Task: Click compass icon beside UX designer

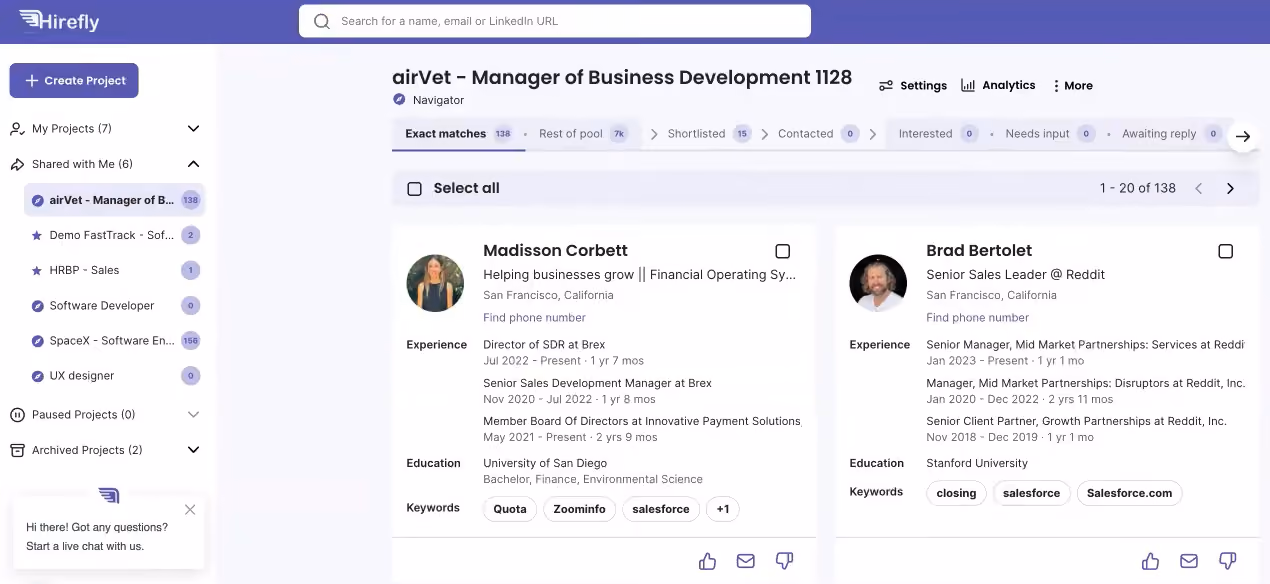Action: pyautogui.click(x=37, y=376)
